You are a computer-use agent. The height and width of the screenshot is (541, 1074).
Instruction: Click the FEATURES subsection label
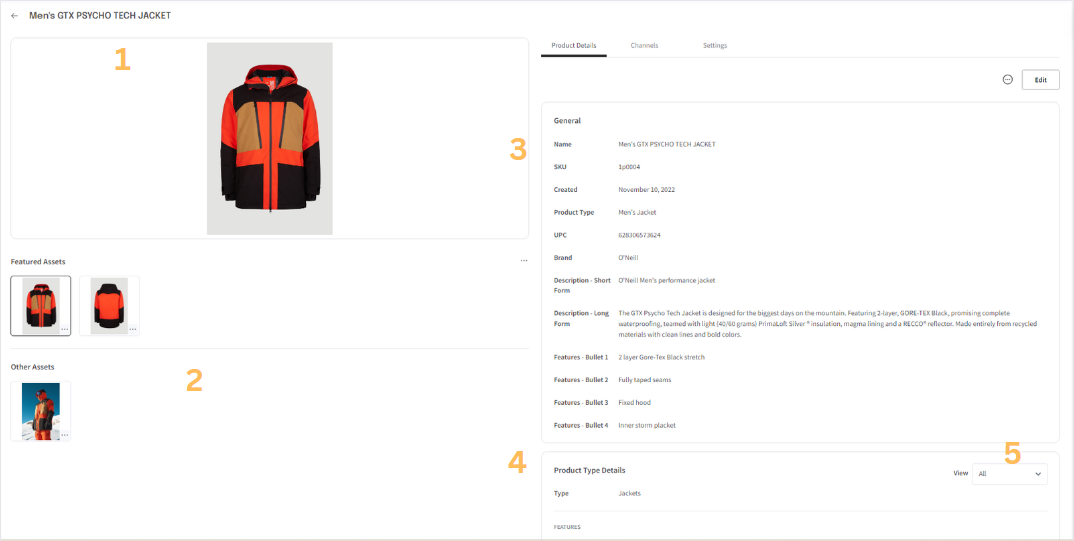(567, 527)
